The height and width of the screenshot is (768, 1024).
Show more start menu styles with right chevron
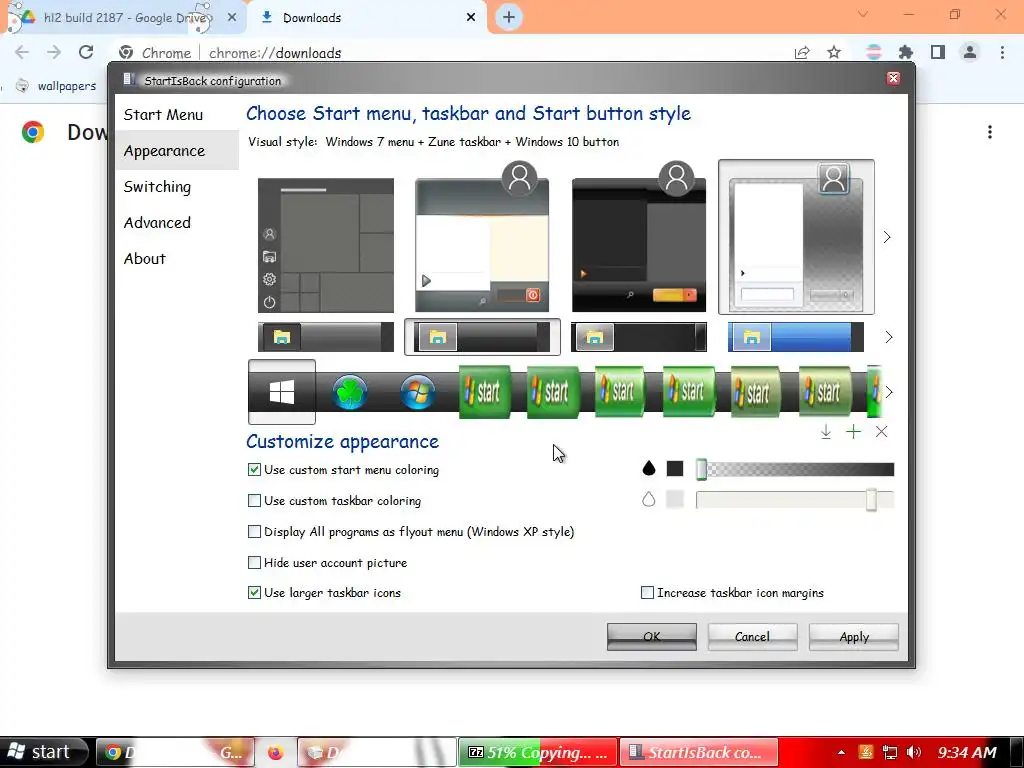click(887, 237)
